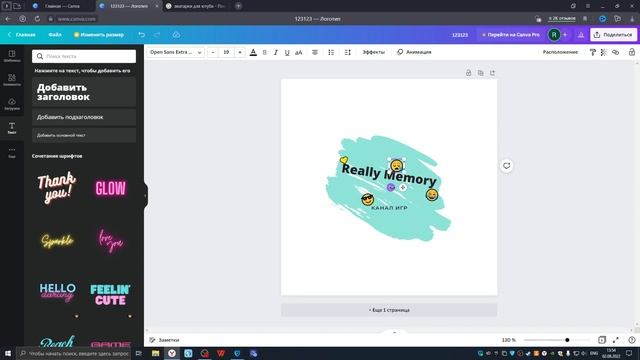Image resolution: width=640 pixels, height=360 pixels.
Task: Lock the page icon above canvas
Action: (469, 73)
